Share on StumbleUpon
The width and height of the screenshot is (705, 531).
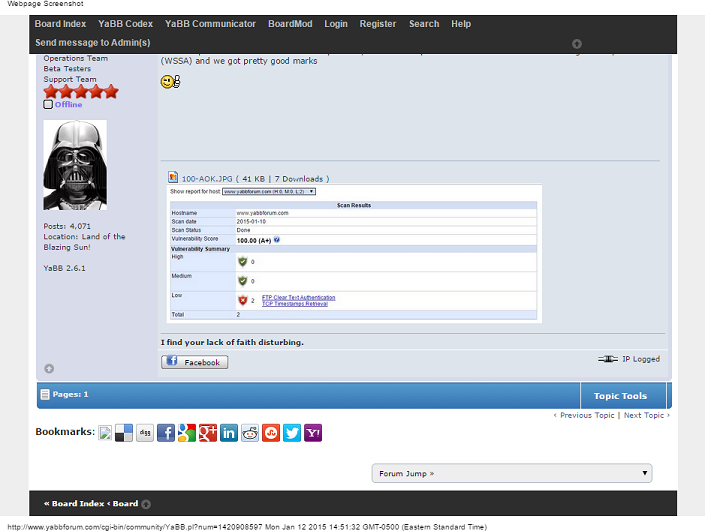click(271, 433)
